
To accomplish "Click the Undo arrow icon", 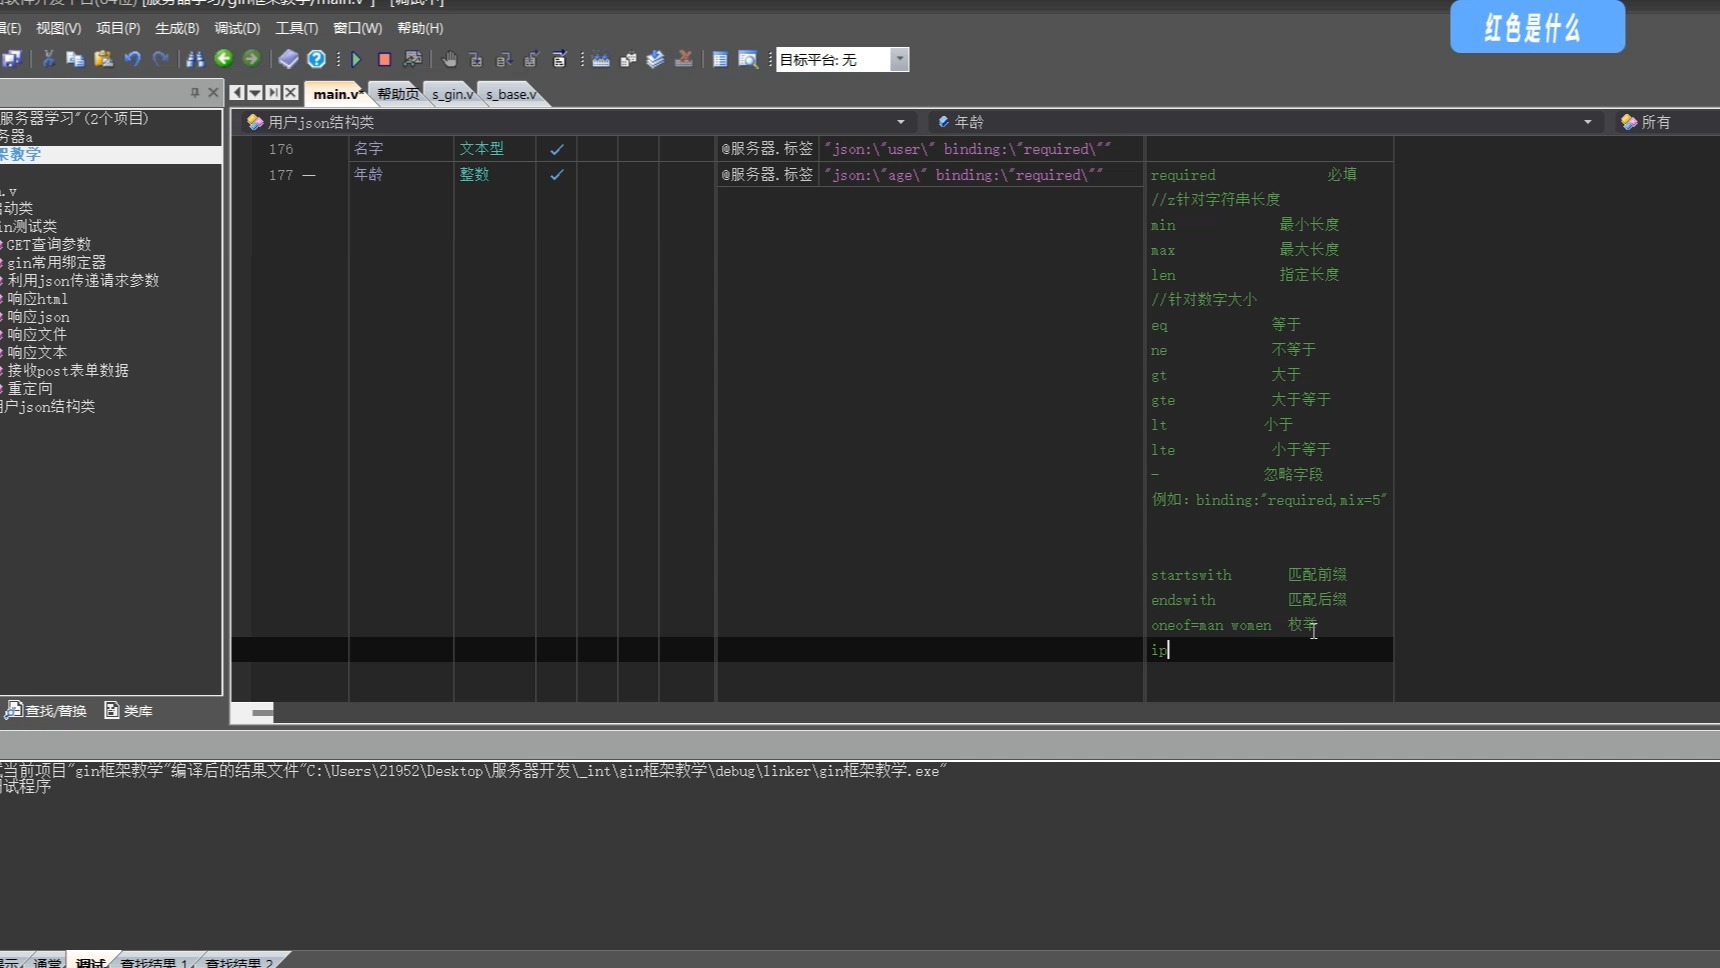I will (x=132, y=59).
